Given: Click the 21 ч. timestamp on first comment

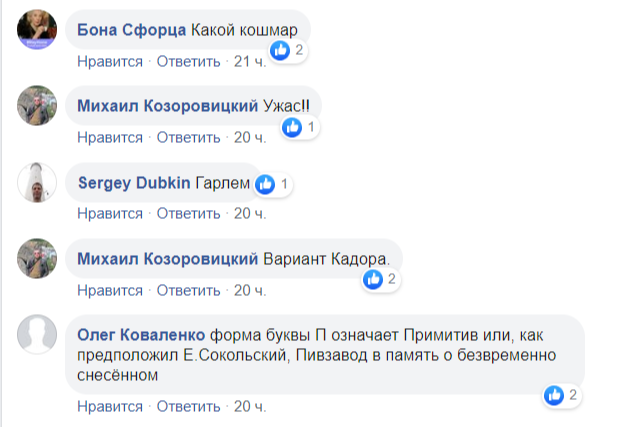Looking at the screenshot, I should point(248,61).
